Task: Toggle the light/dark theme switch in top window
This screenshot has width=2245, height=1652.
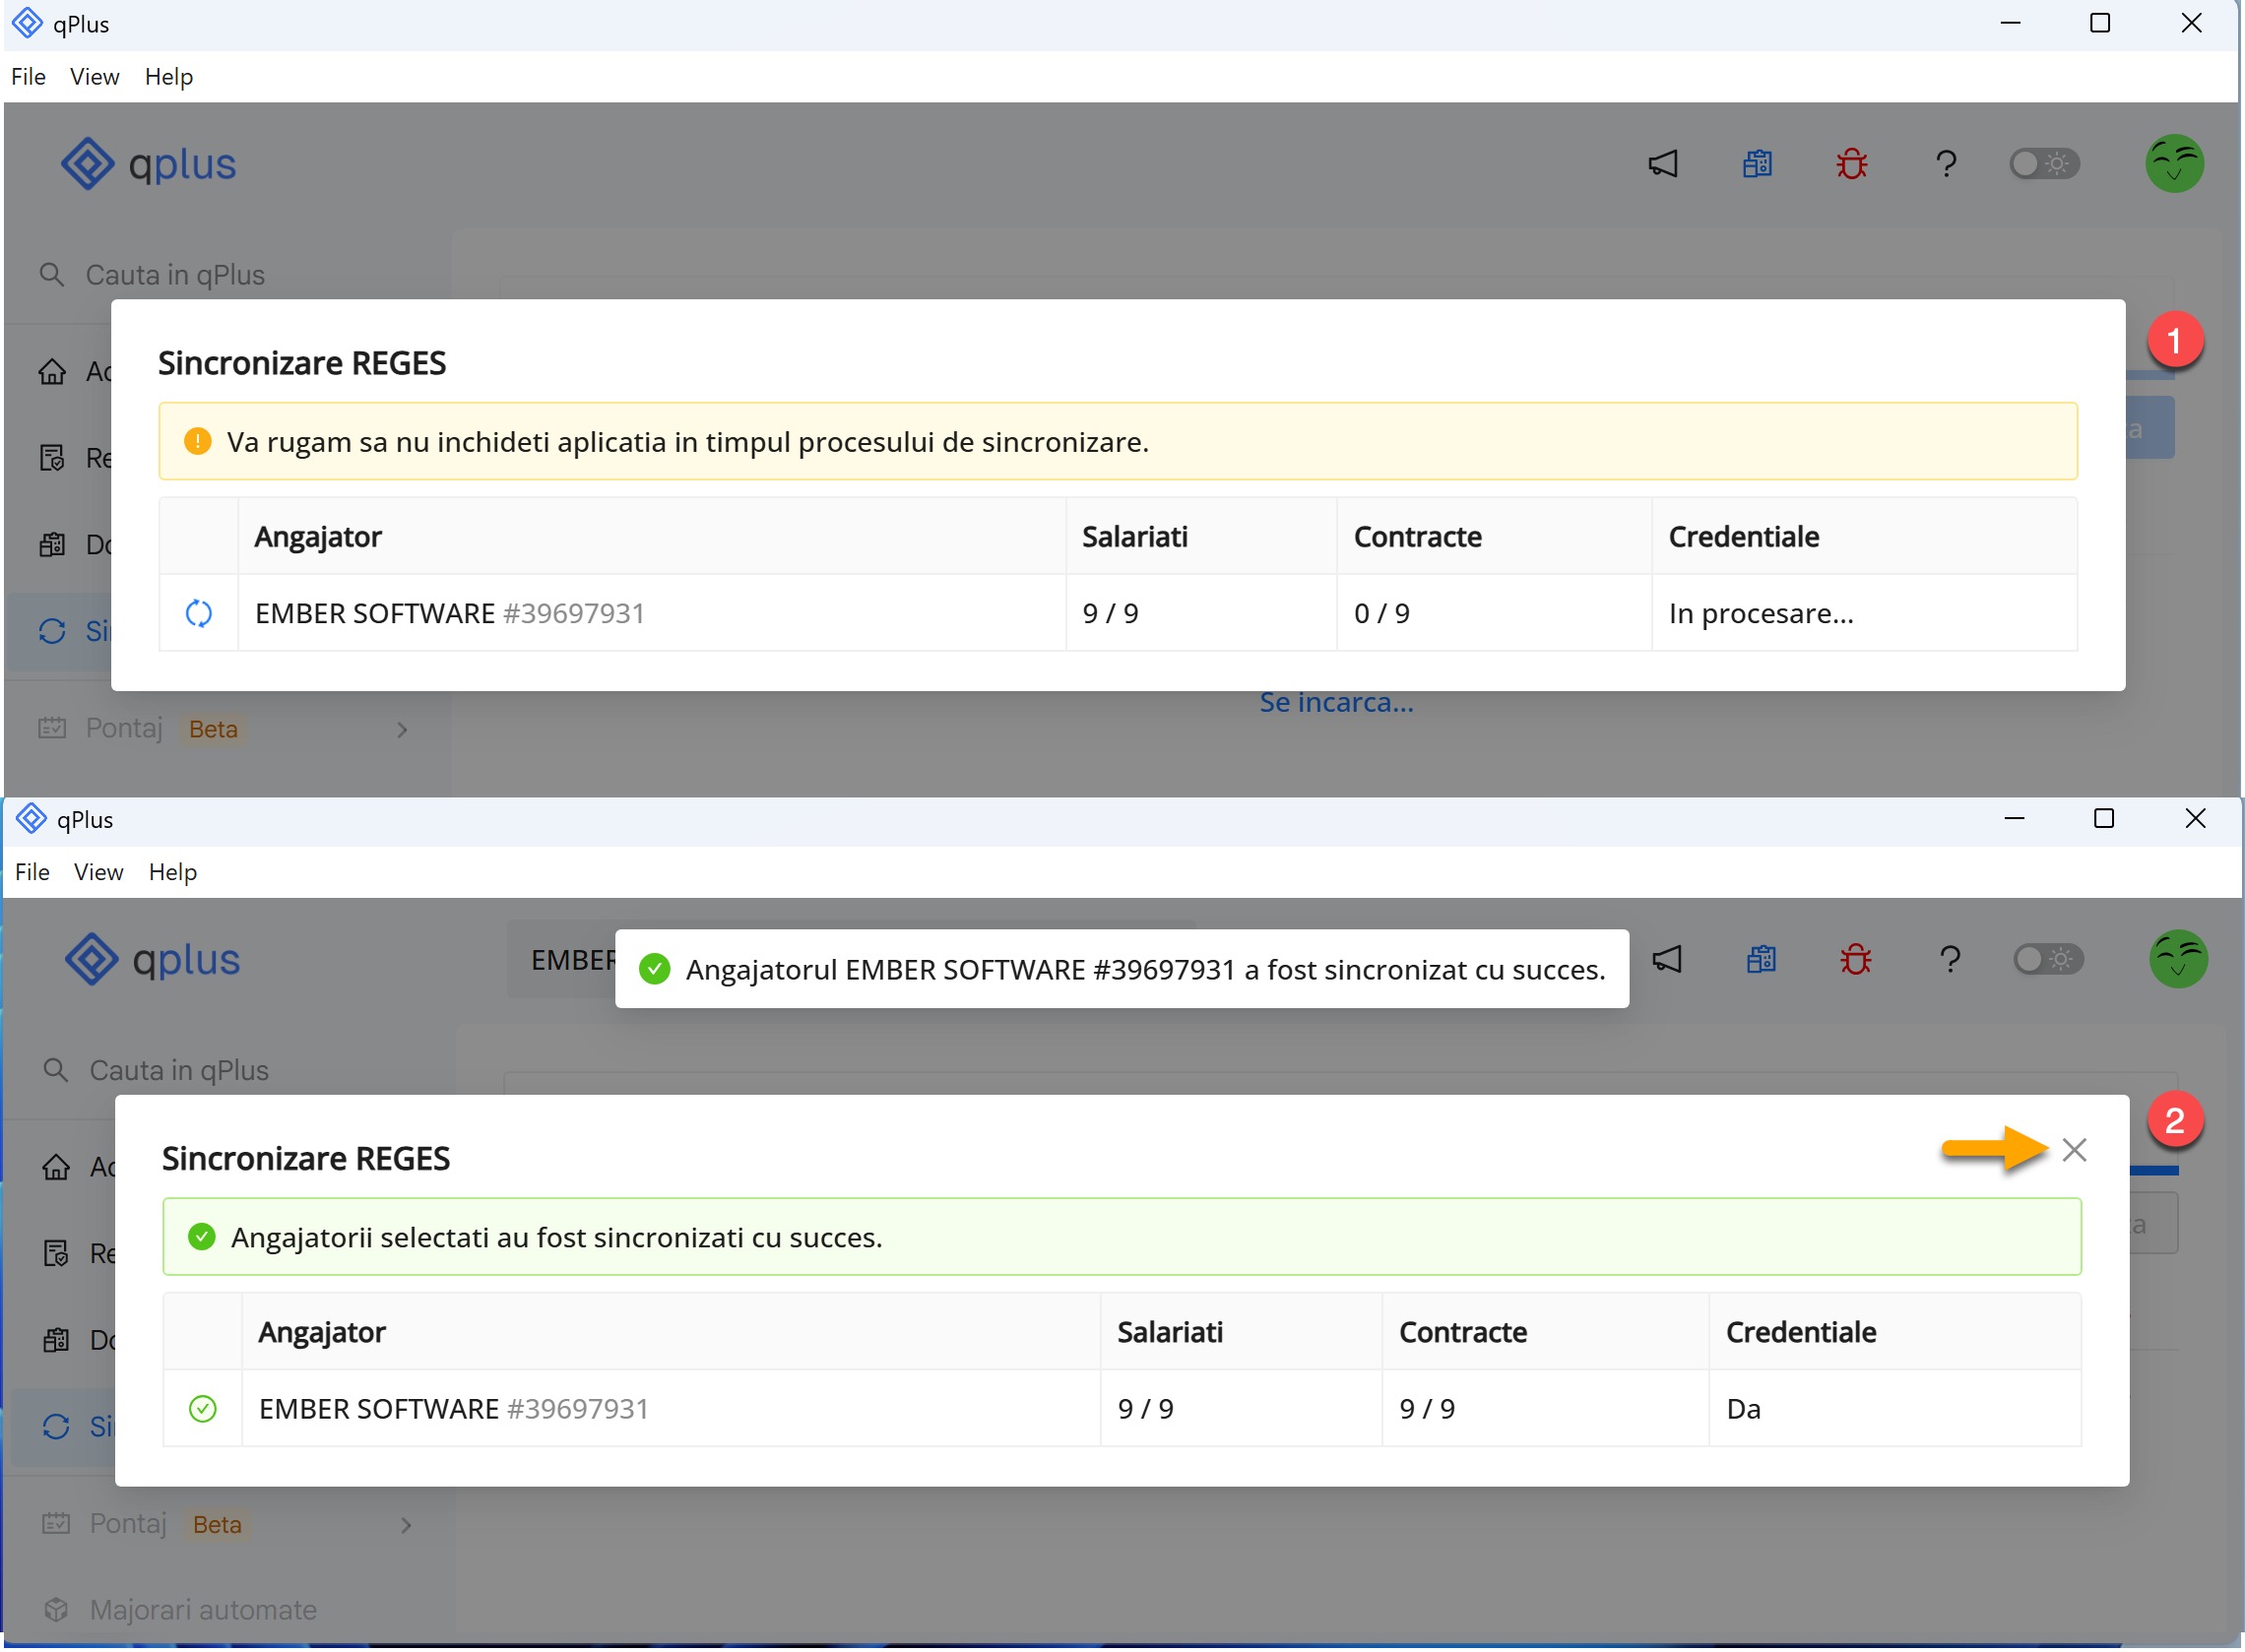Action: click(2044, 164)
